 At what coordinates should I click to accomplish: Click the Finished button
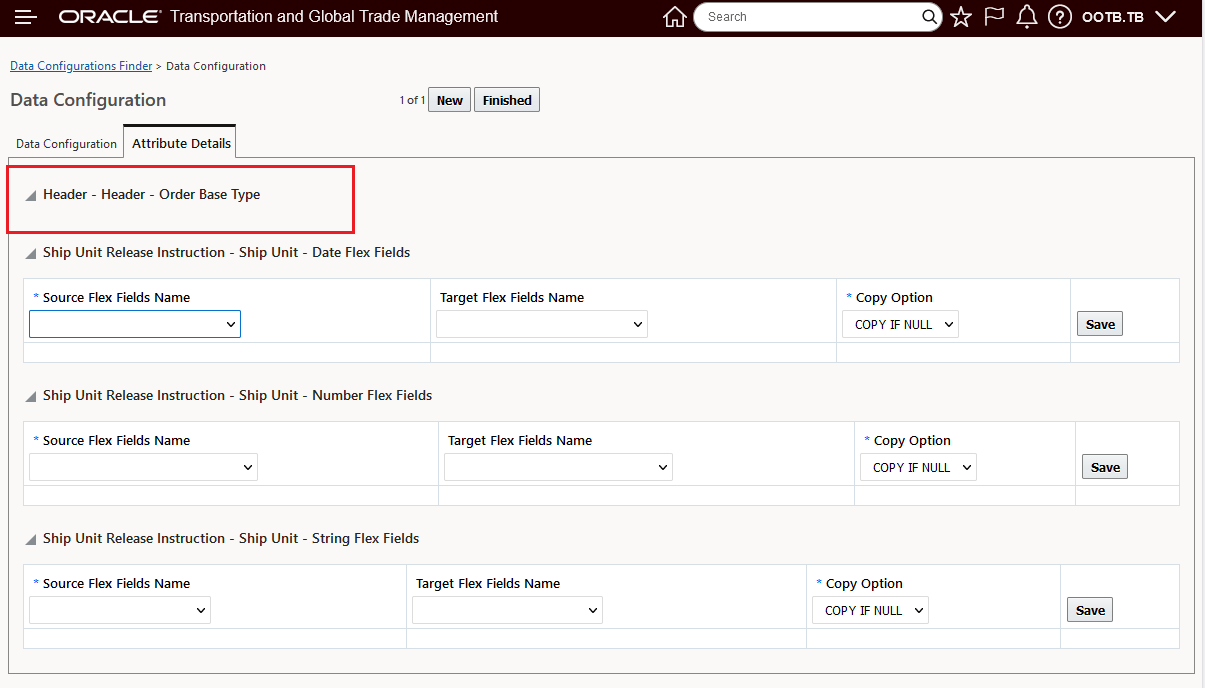coord(507,100)
